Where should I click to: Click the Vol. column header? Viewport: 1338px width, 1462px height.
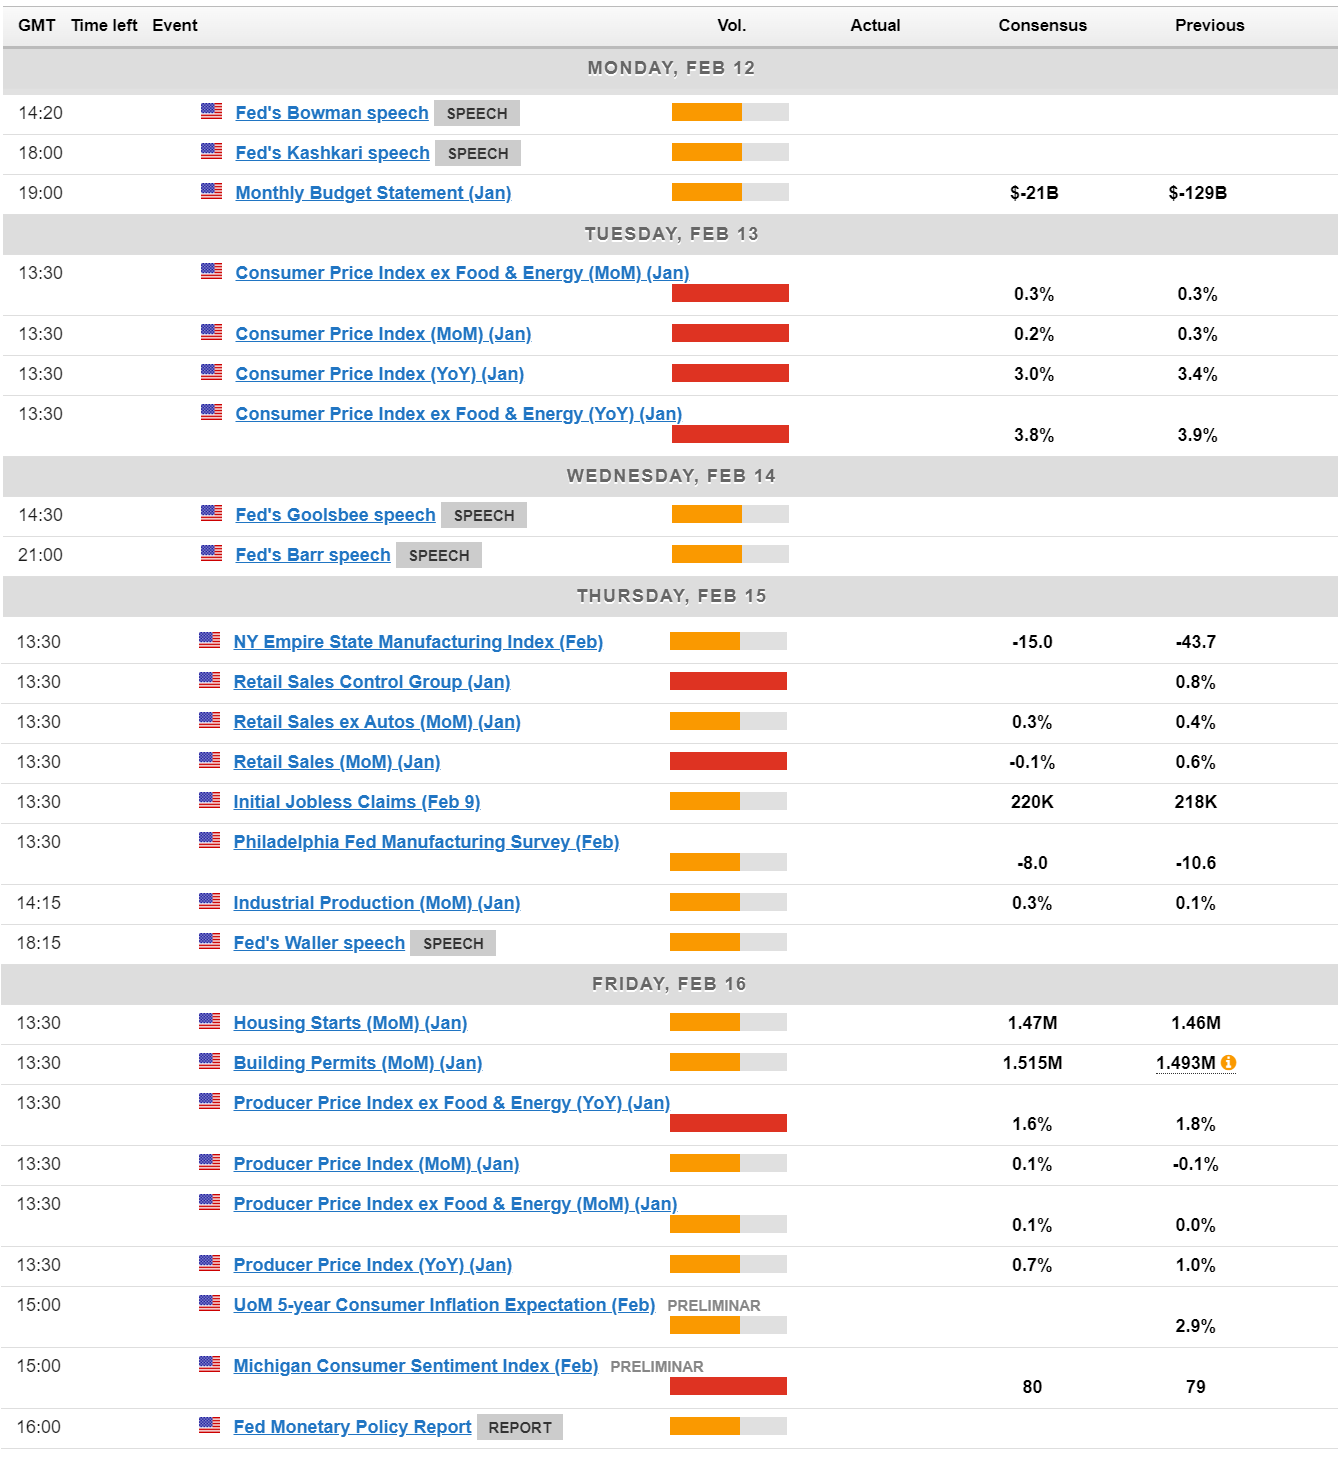click(731, 25)
